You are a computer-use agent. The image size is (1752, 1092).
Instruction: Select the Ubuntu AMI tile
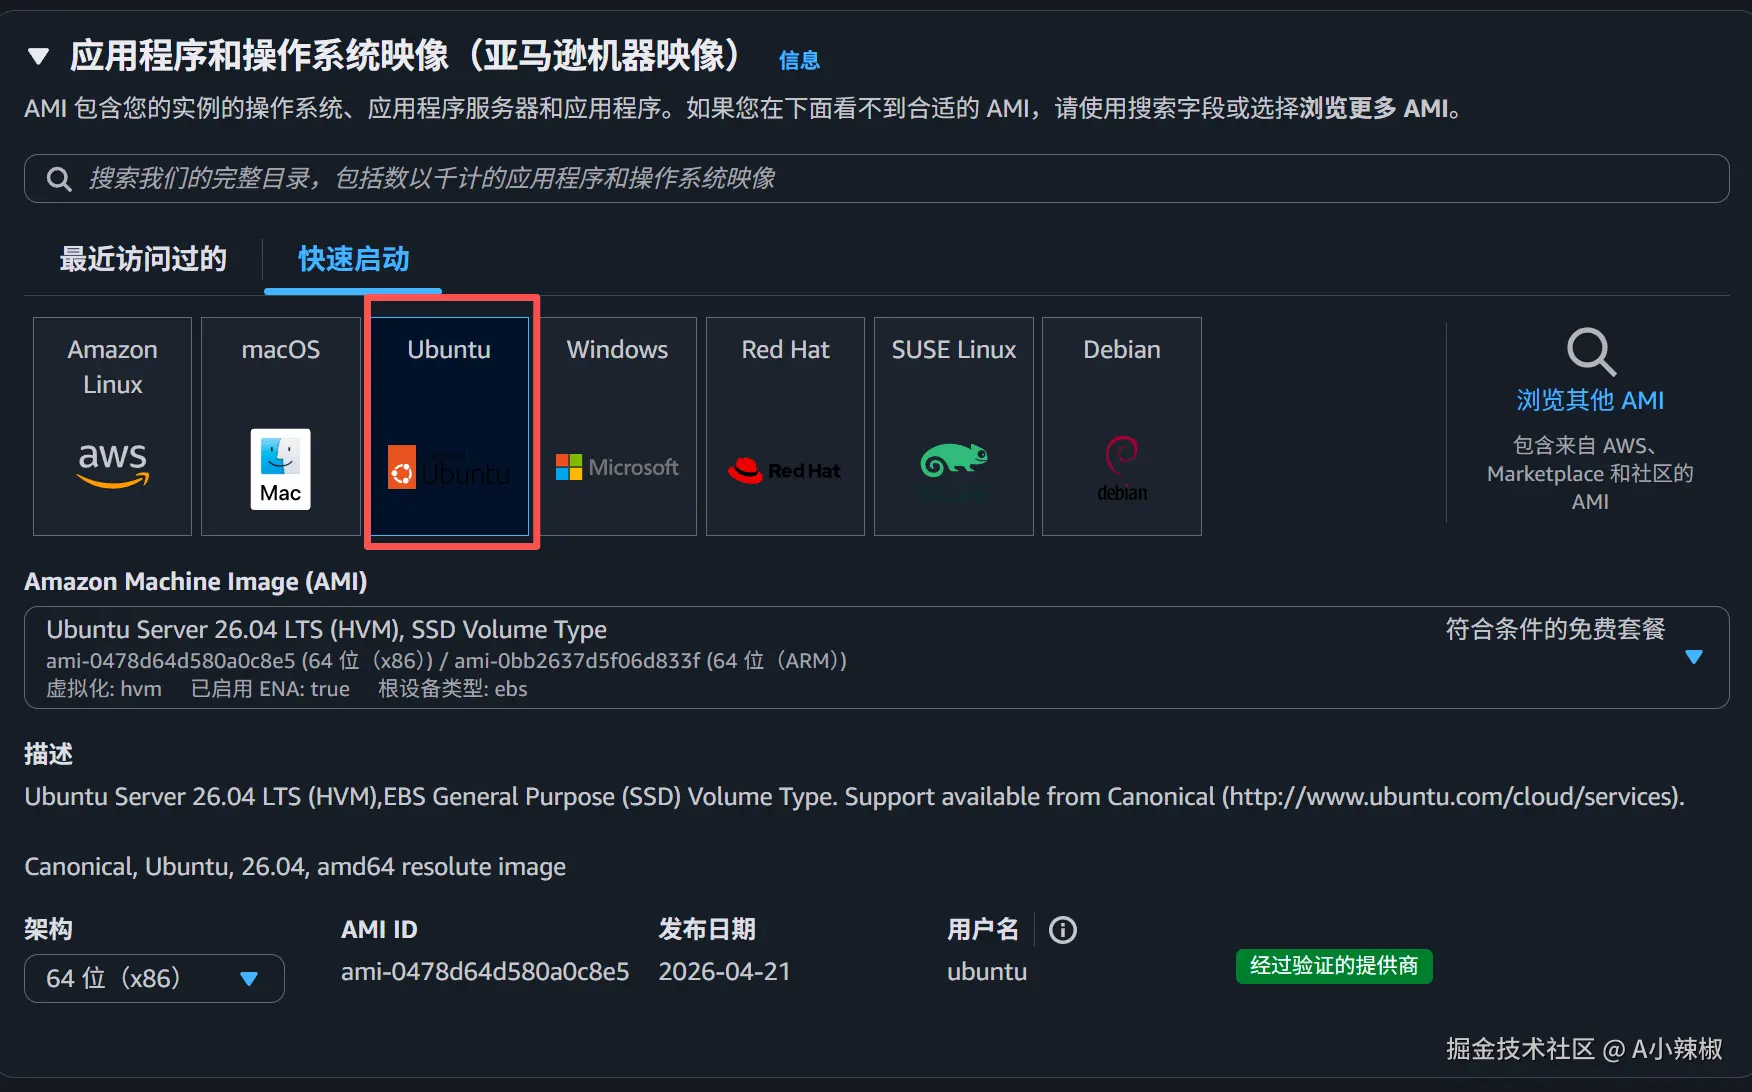[449, 426]
